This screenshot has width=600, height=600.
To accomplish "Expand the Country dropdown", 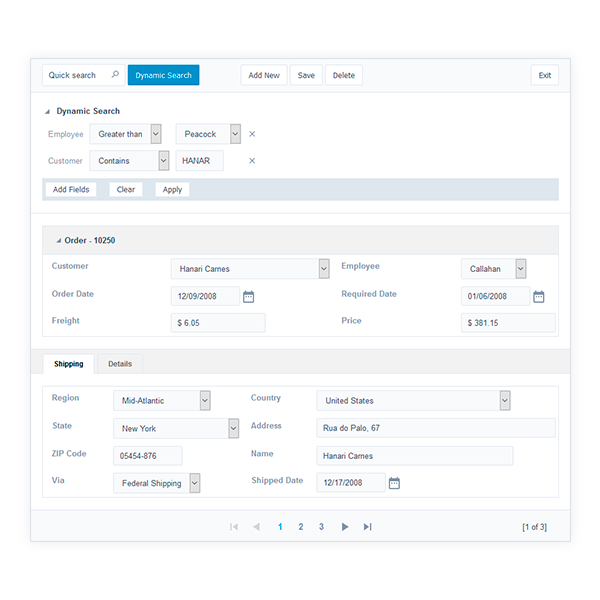I will pyautogui.click(x=505, y=401).
